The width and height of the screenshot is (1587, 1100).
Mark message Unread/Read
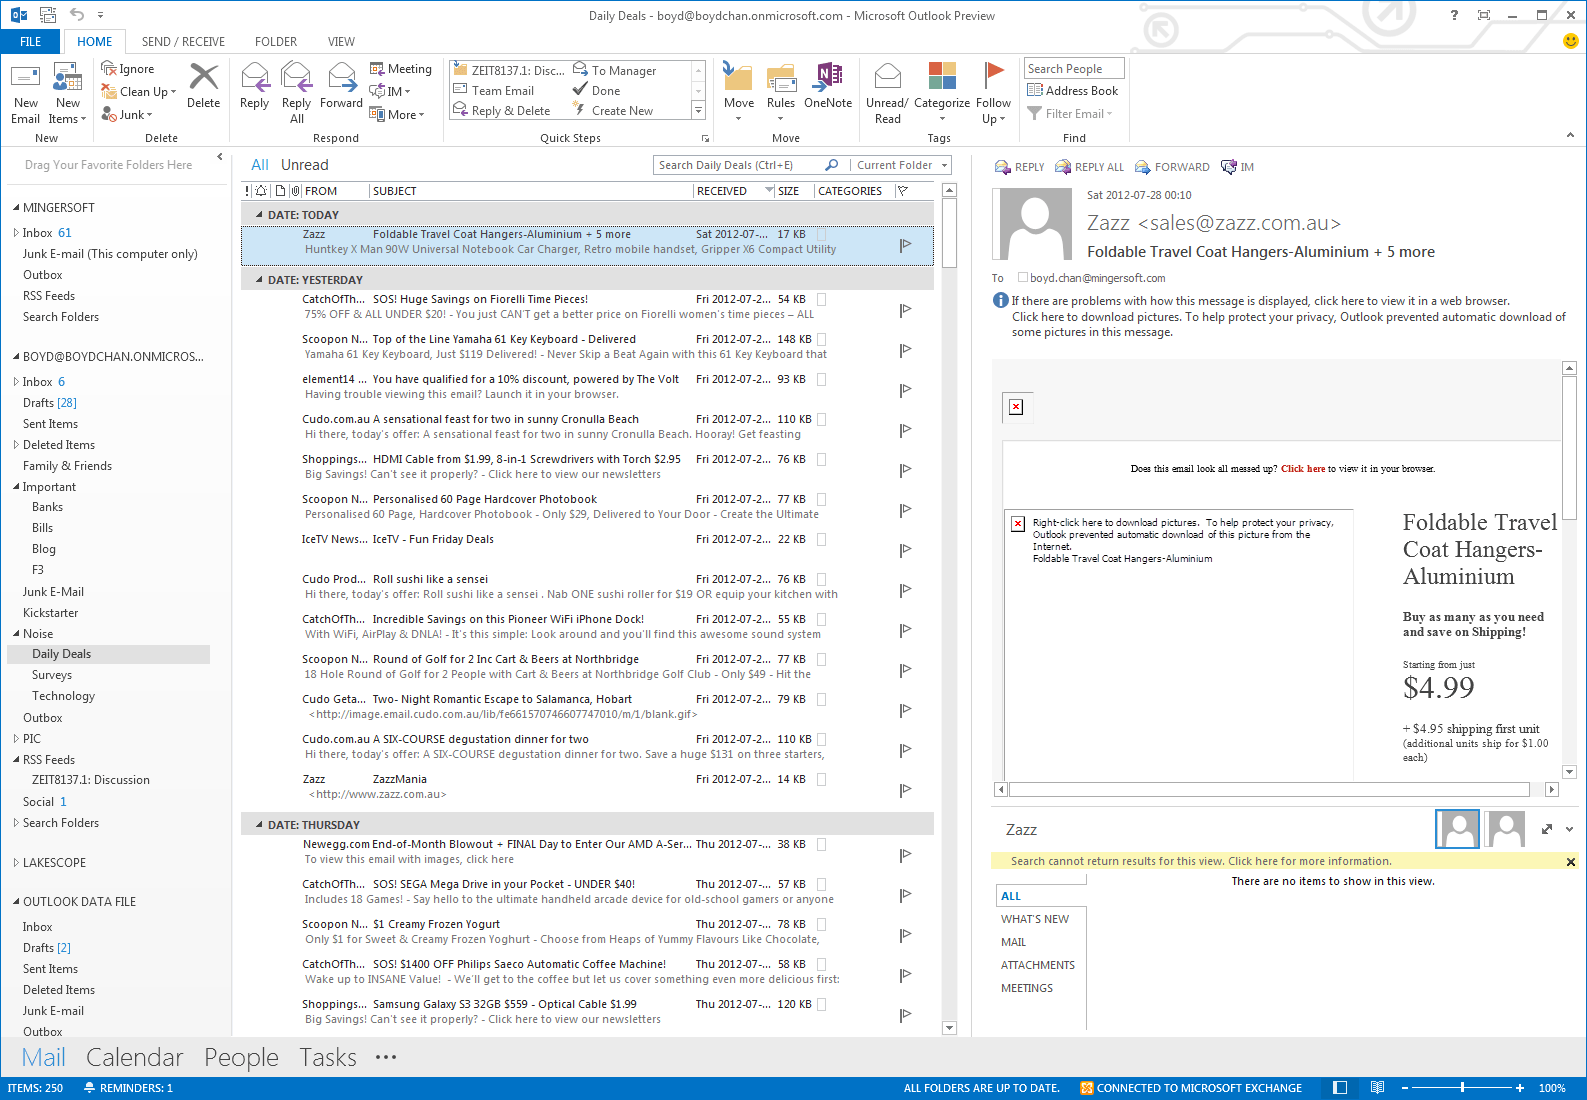pyautogui.click(x=887, y=93)
